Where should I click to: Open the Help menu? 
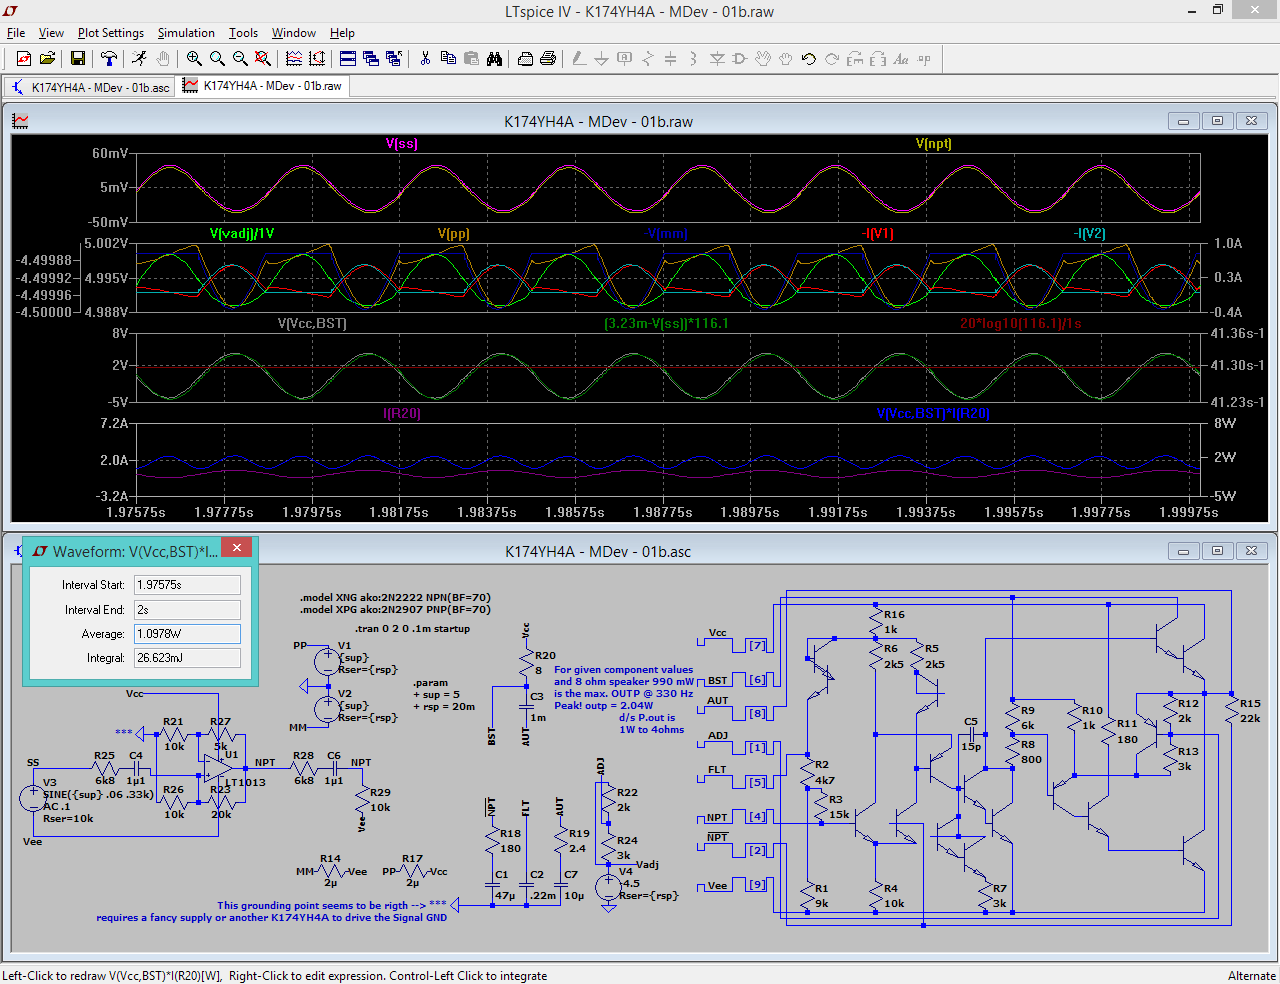point(342,33)
